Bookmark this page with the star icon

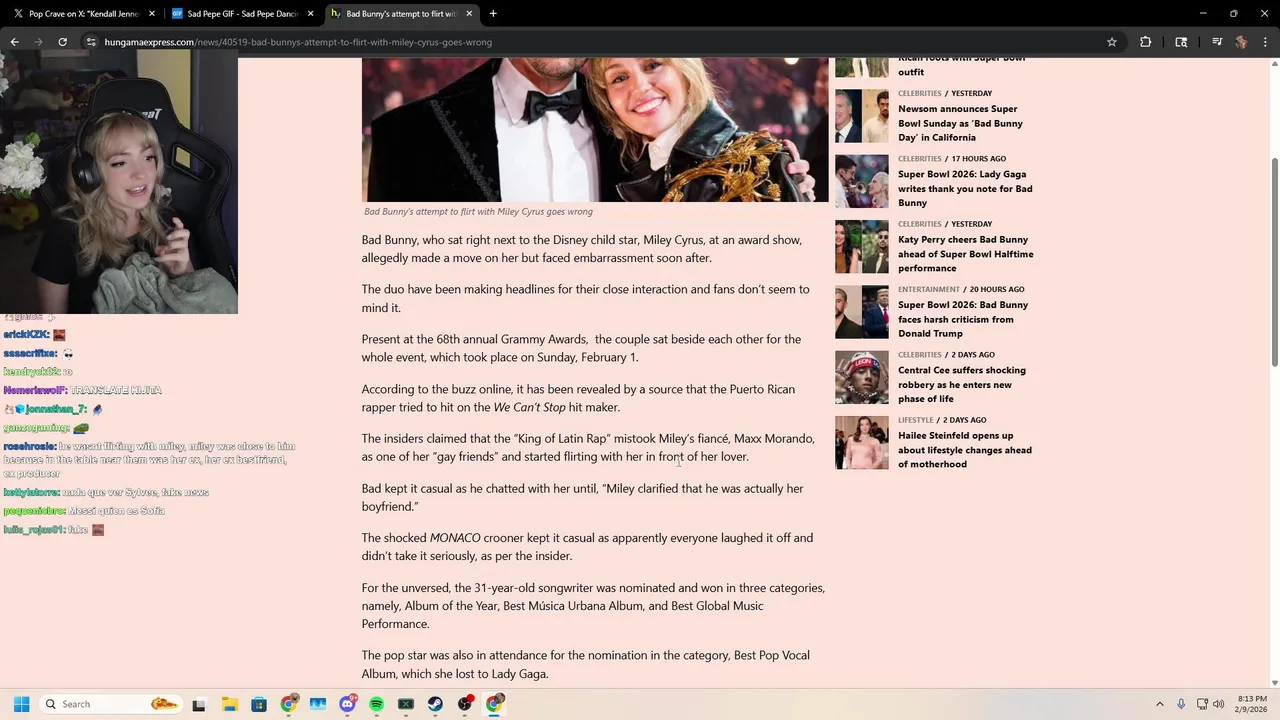point(1111,42)
